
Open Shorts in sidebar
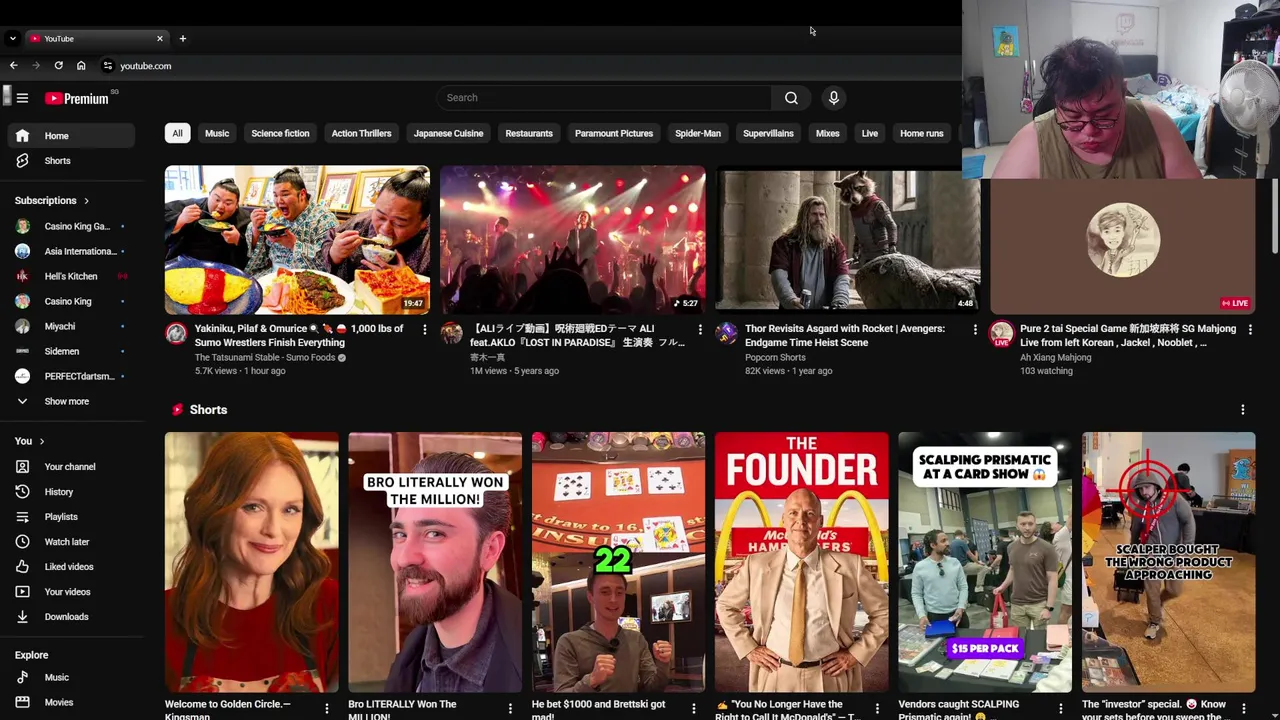[70, 161]
